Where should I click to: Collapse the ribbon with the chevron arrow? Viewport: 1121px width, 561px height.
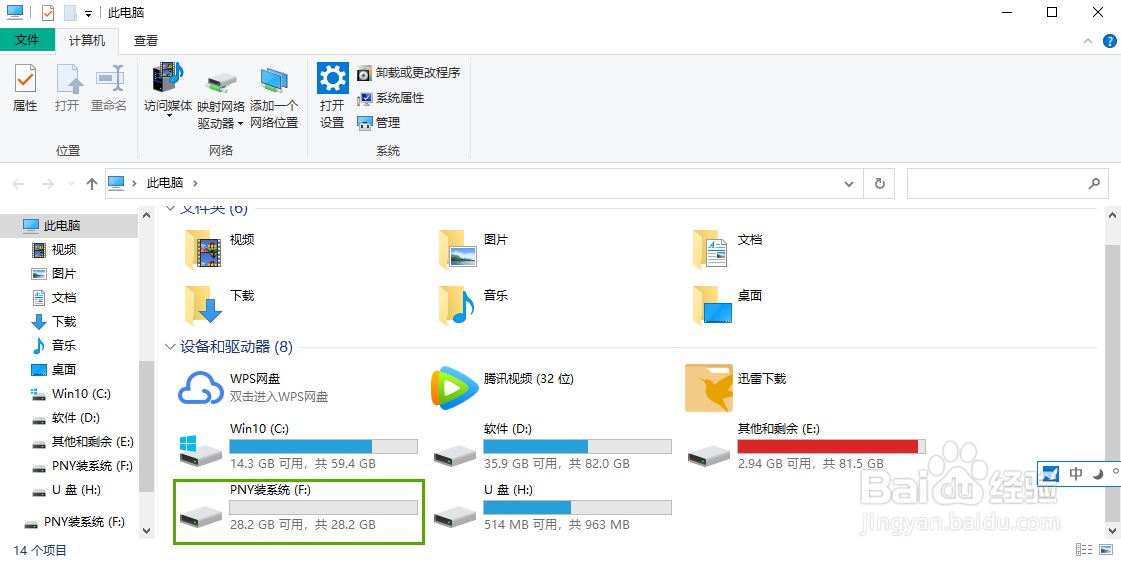point(1089,41)
